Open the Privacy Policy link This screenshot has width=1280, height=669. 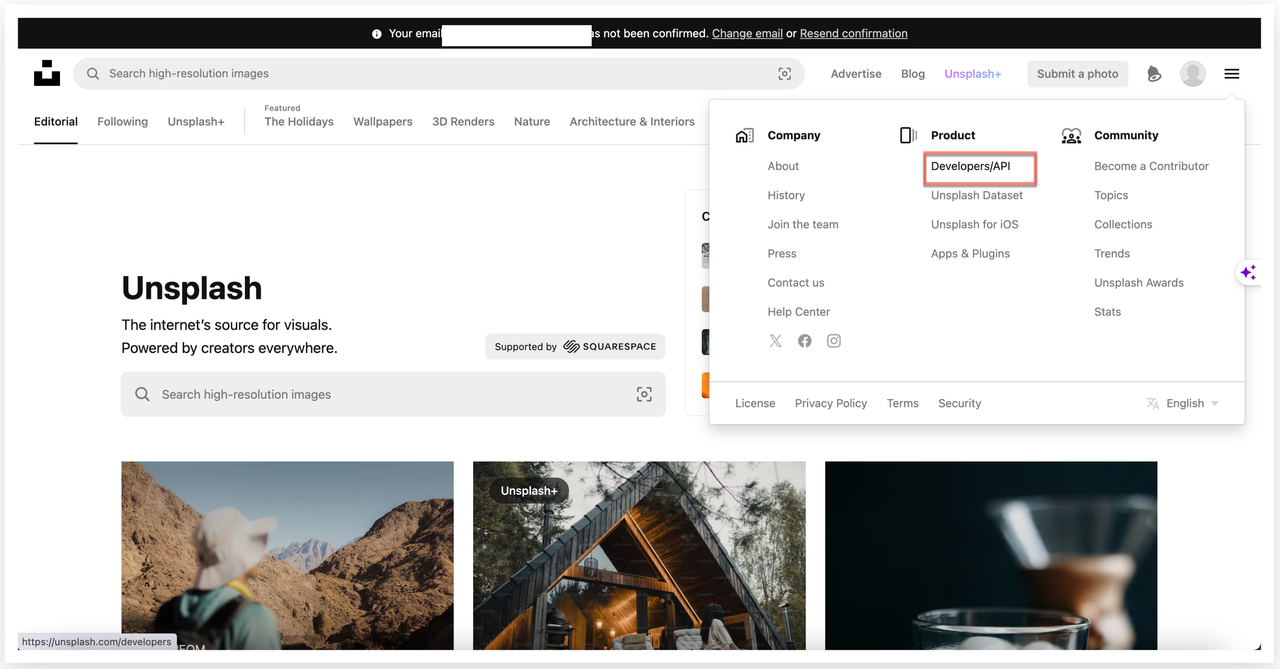click(831, 403)
